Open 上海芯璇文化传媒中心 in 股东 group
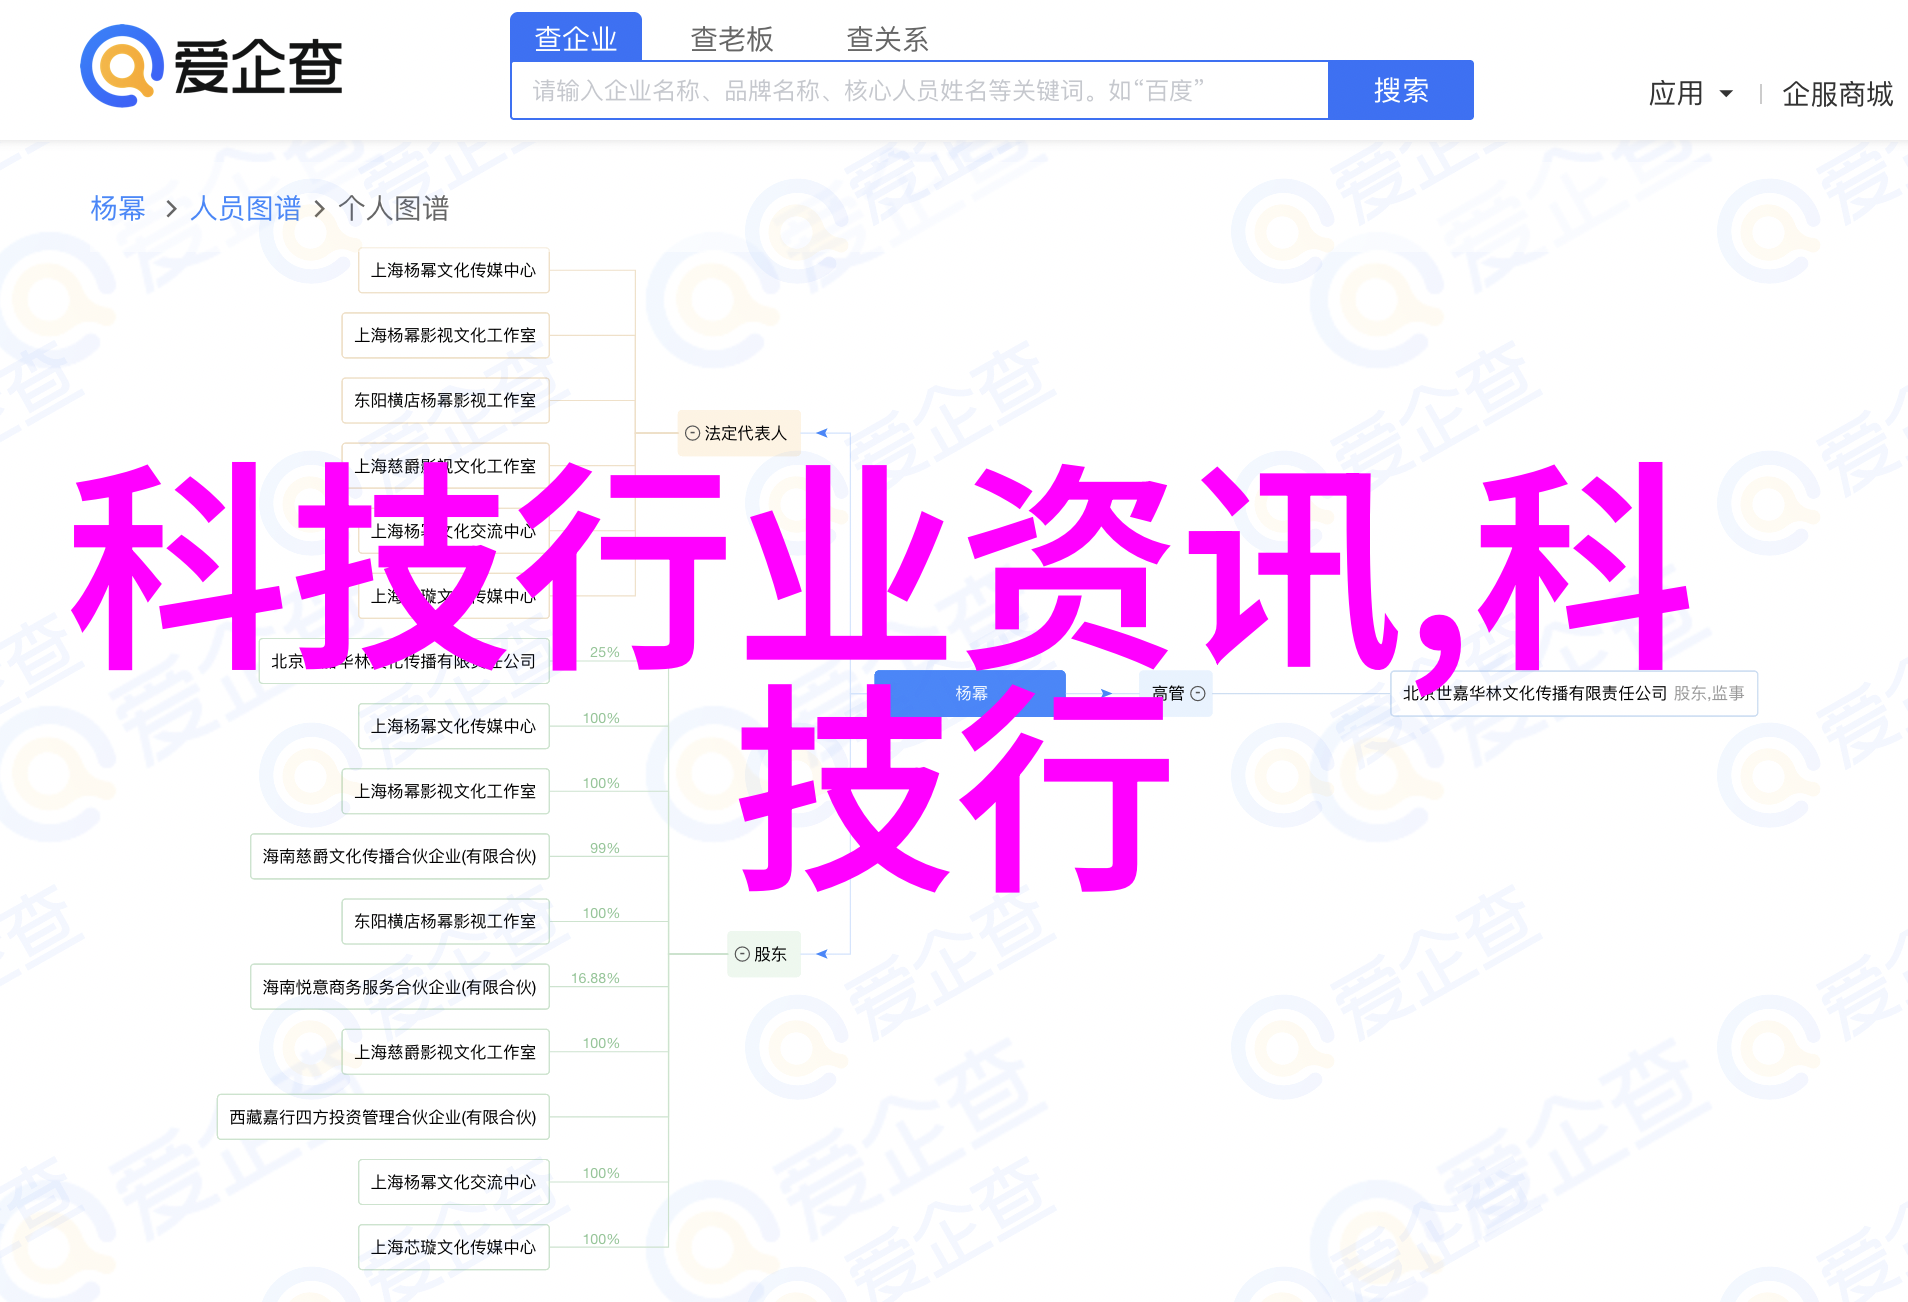 coord(454,1247)
